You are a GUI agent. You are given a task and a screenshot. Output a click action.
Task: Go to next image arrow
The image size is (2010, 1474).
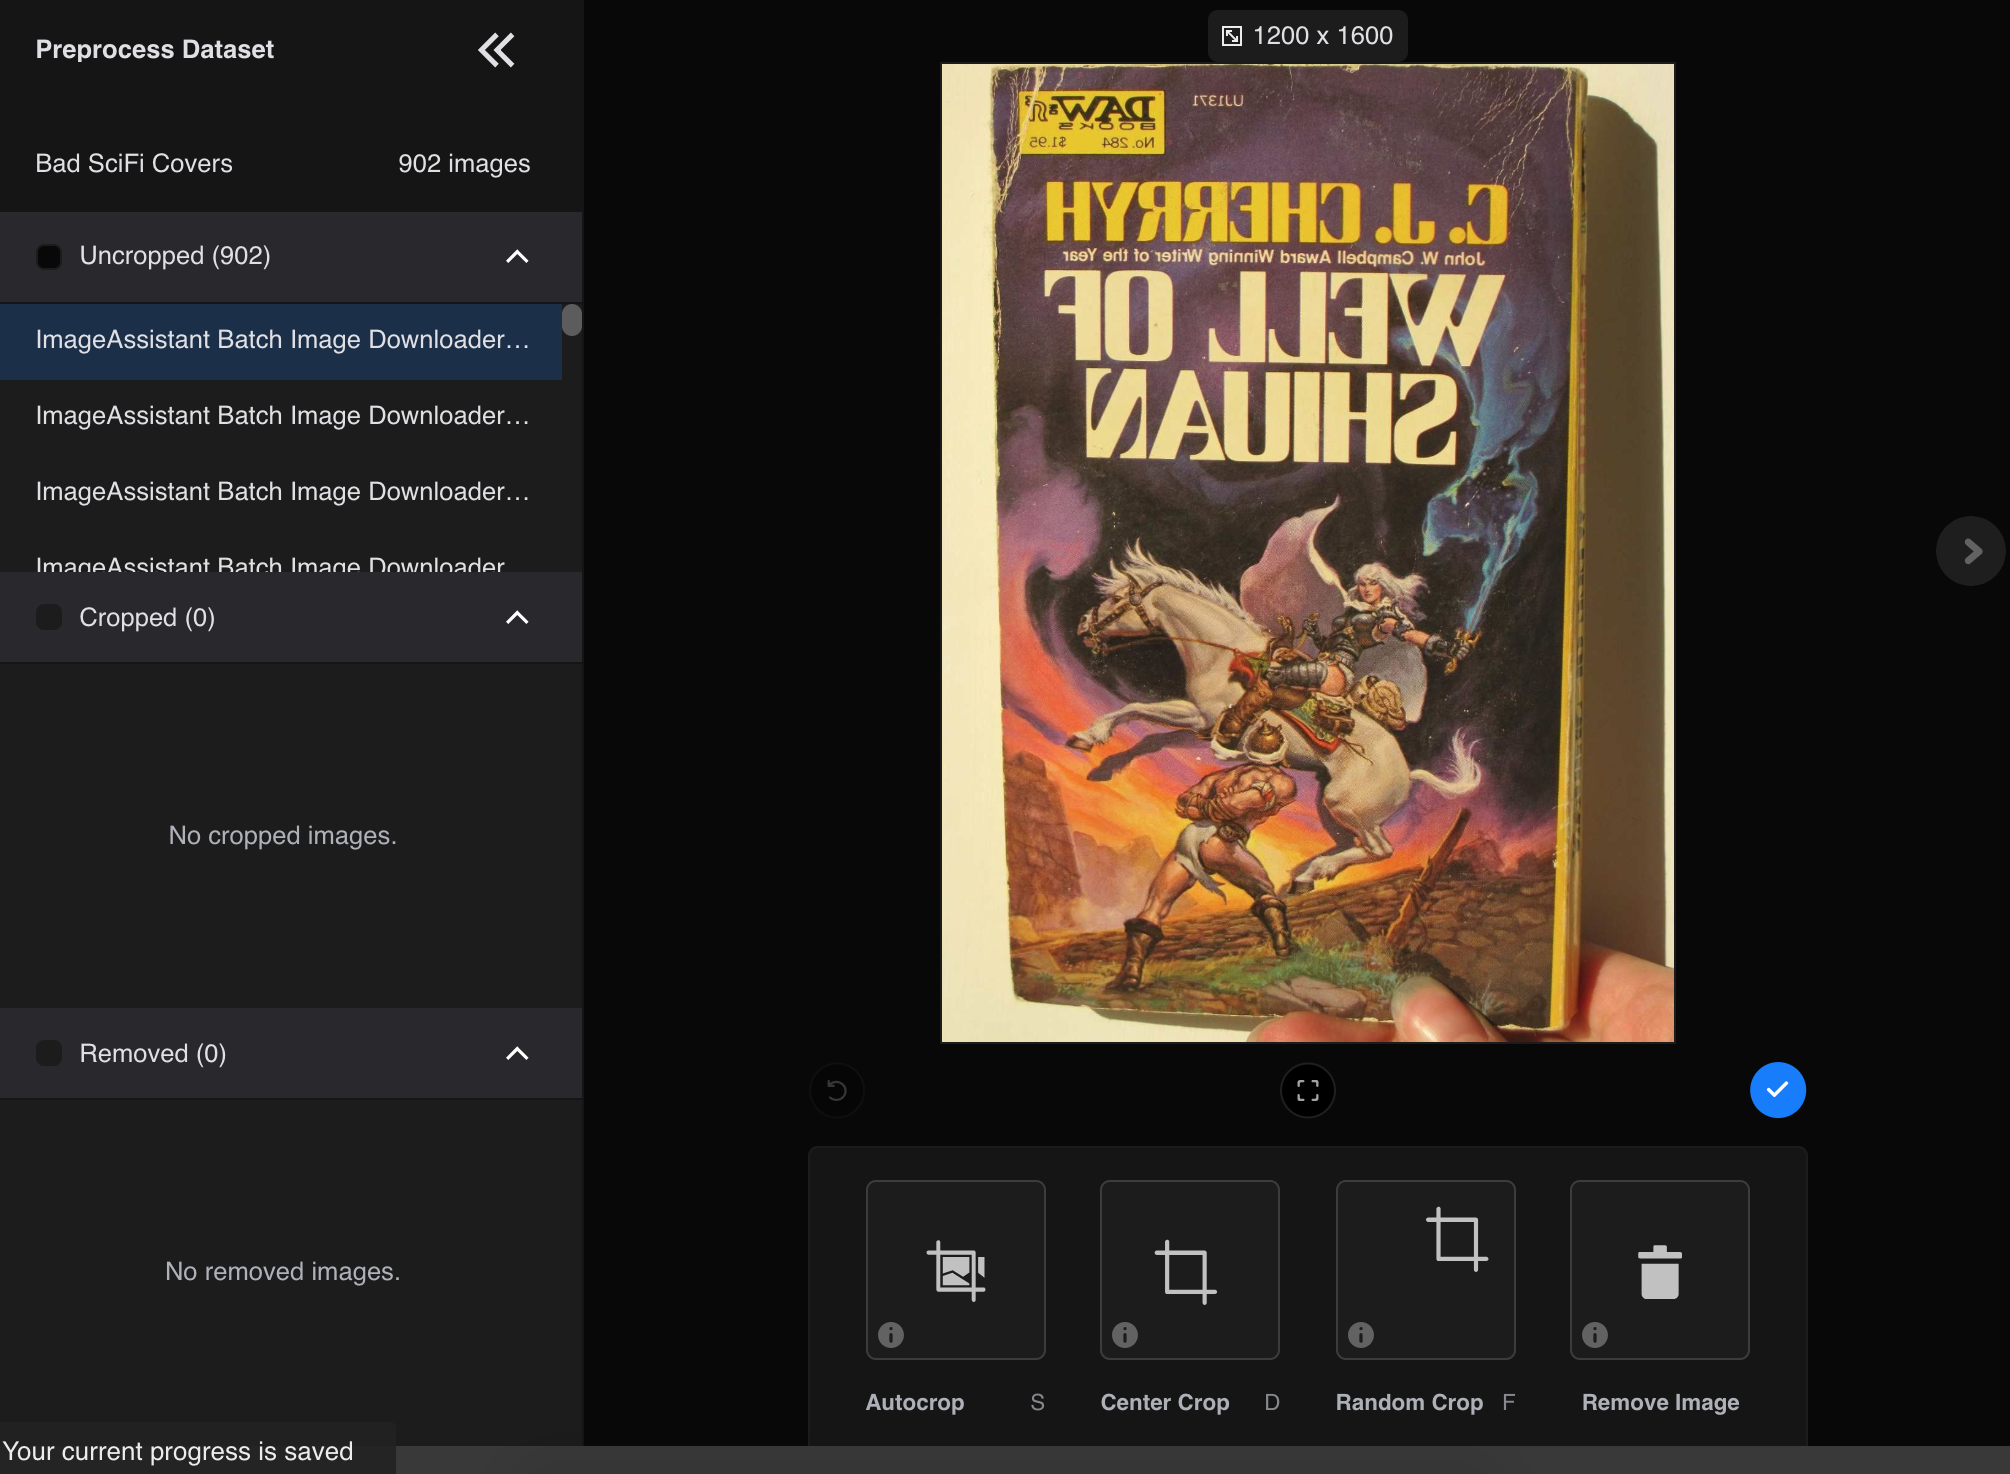[x=1971, y=551]
